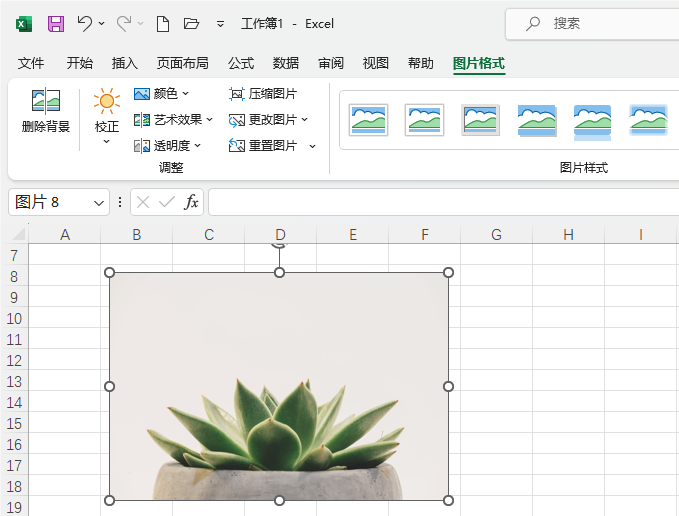679x516 pixels.
Task: Open the 页面布局 tab
Action: pyautogui.click(x=182, y=63)
